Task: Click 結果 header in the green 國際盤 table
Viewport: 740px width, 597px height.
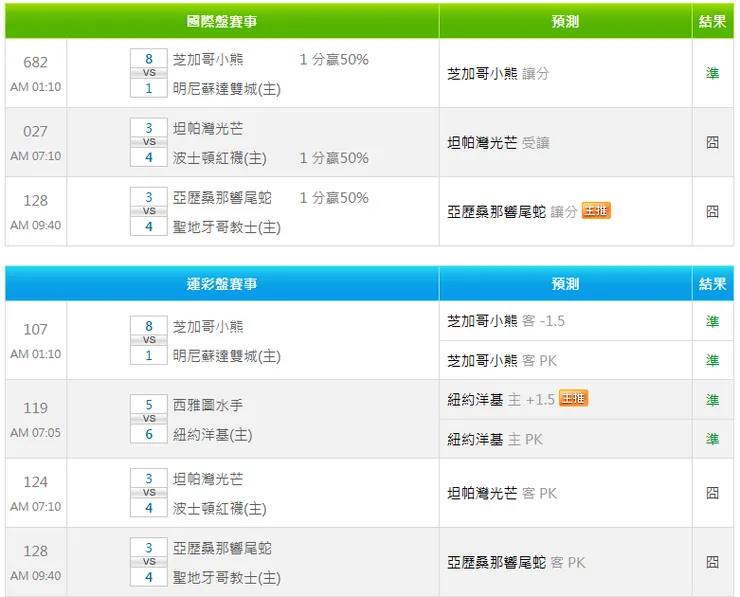Action: (x=713, y=21)
